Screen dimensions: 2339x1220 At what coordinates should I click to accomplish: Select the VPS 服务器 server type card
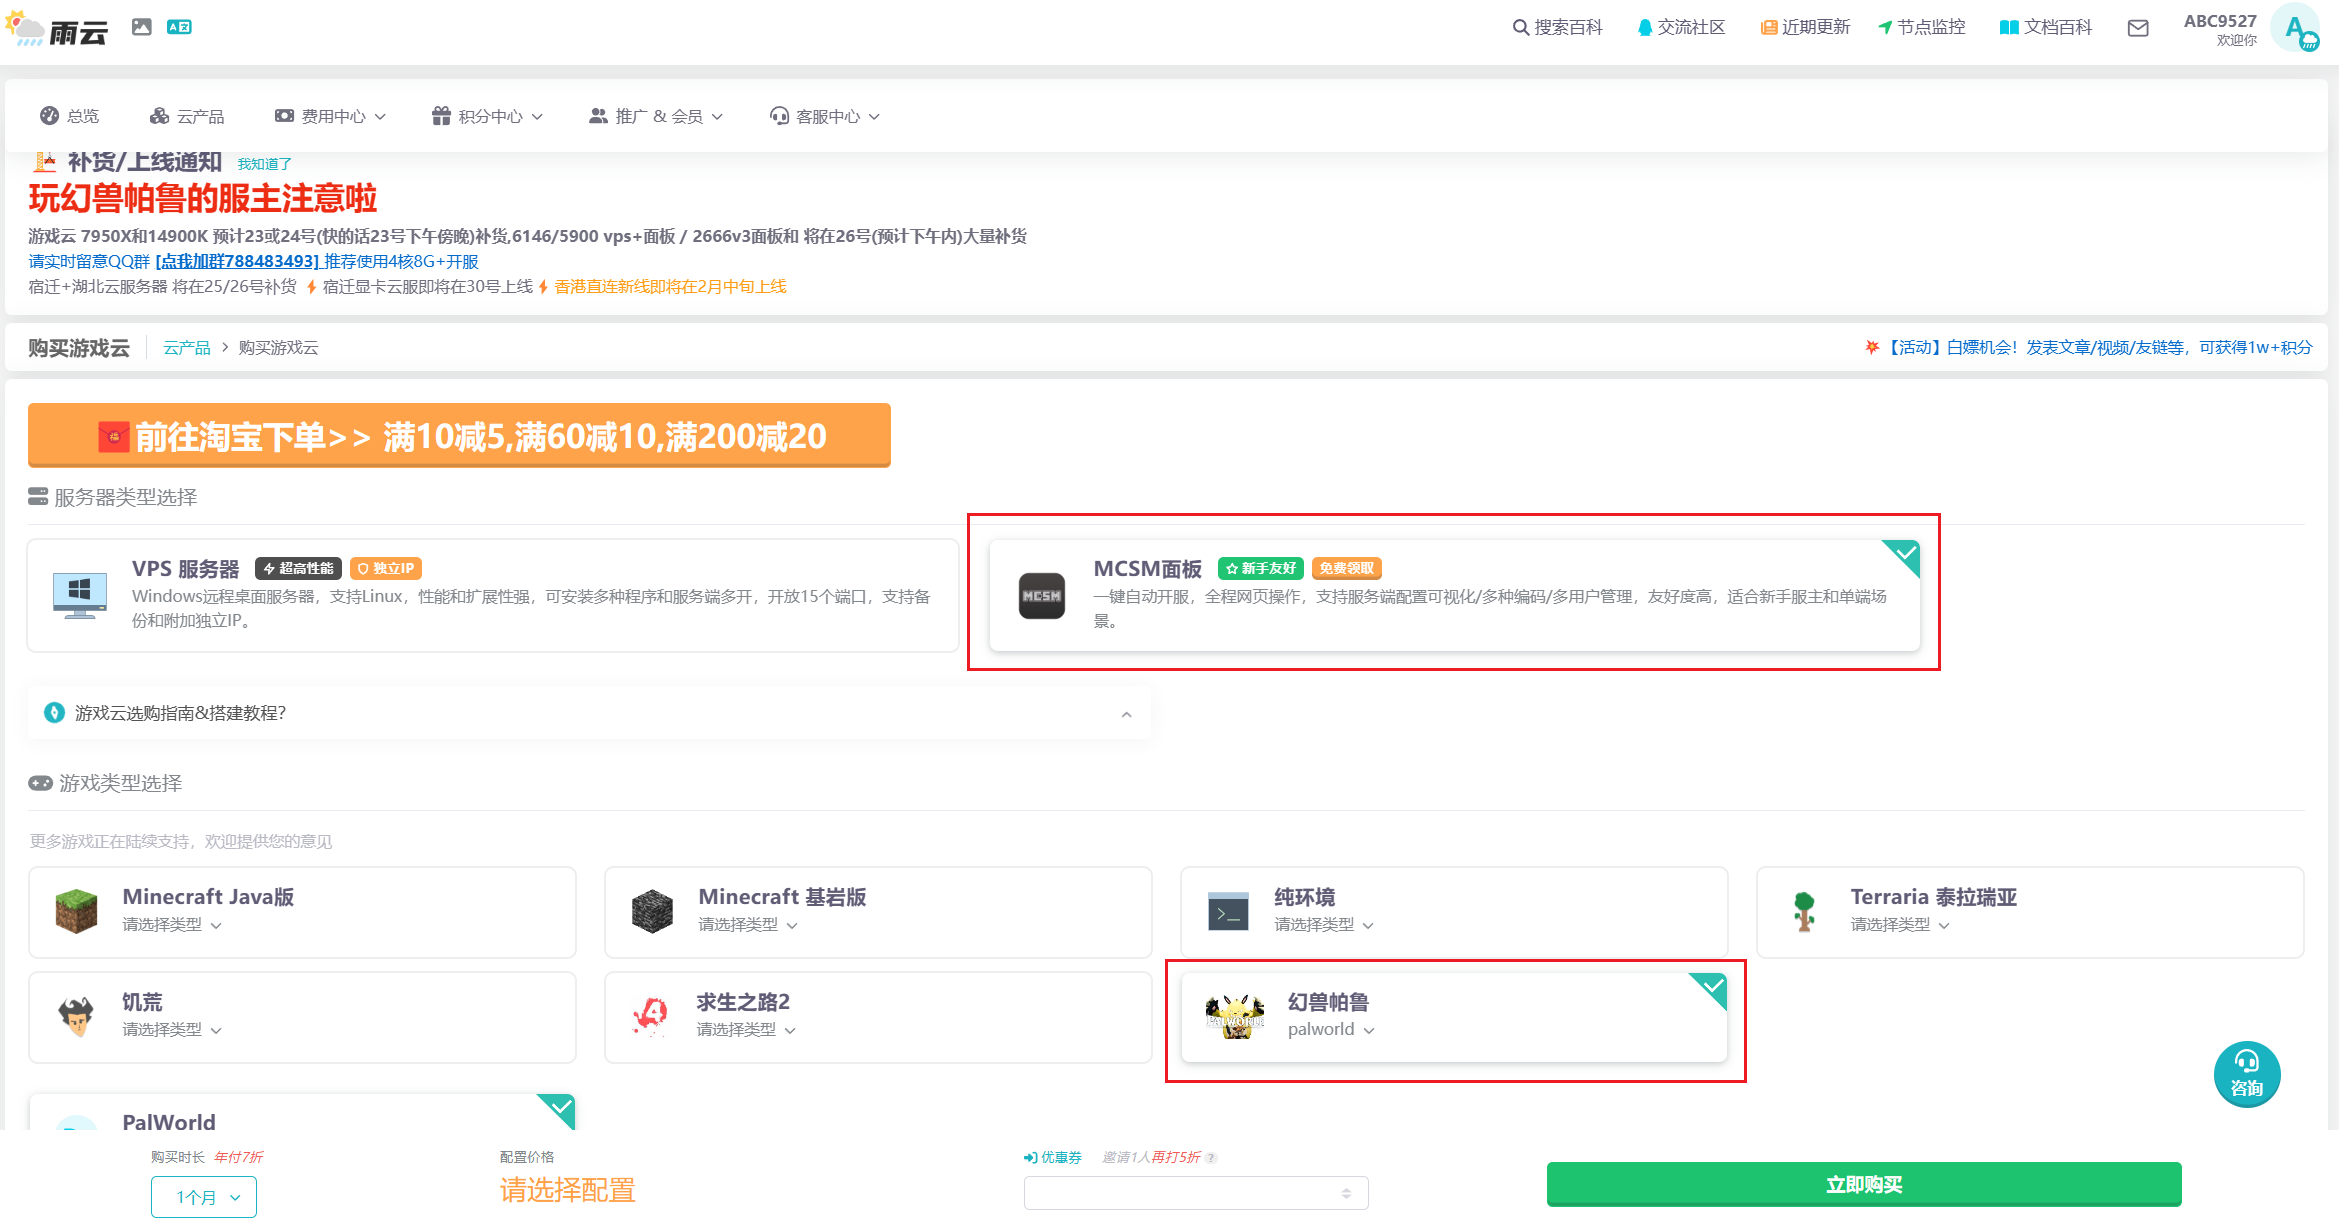492,595
